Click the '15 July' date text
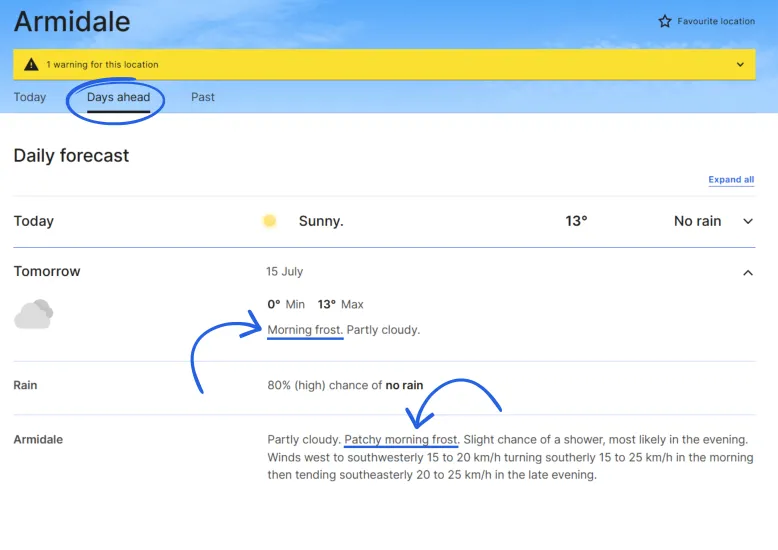 click(284, 272)
